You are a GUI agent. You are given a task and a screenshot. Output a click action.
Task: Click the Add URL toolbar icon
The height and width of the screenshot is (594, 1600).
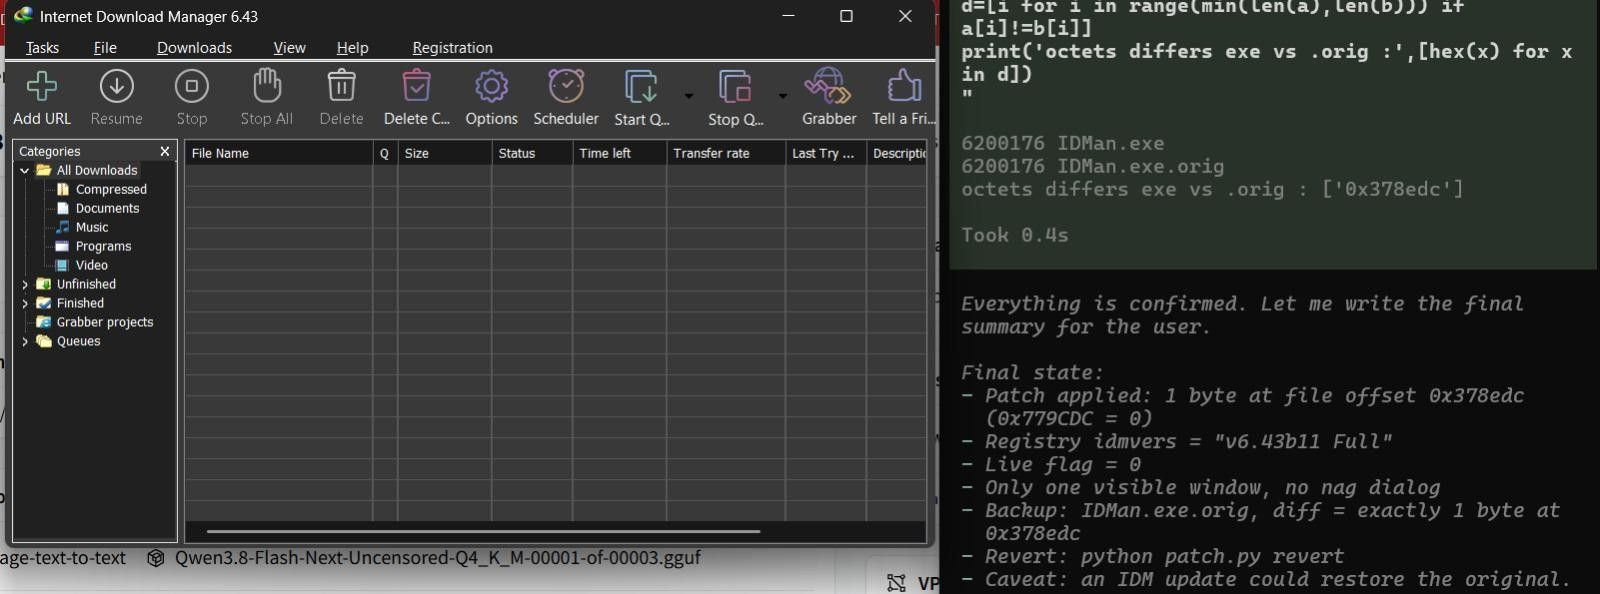pos(42,87)
